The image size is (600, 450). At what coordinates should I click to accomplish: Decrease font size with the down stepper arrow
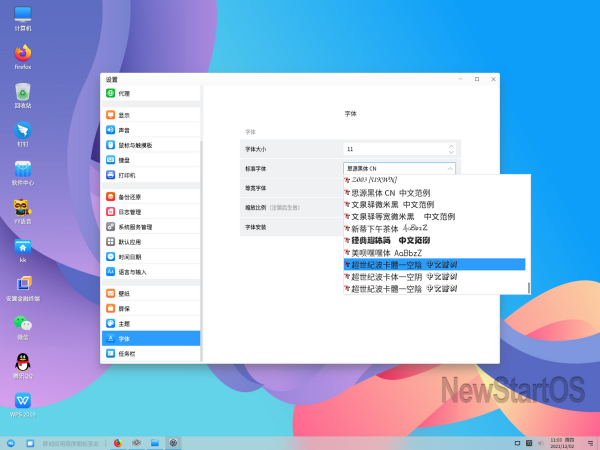pos(451,152)
